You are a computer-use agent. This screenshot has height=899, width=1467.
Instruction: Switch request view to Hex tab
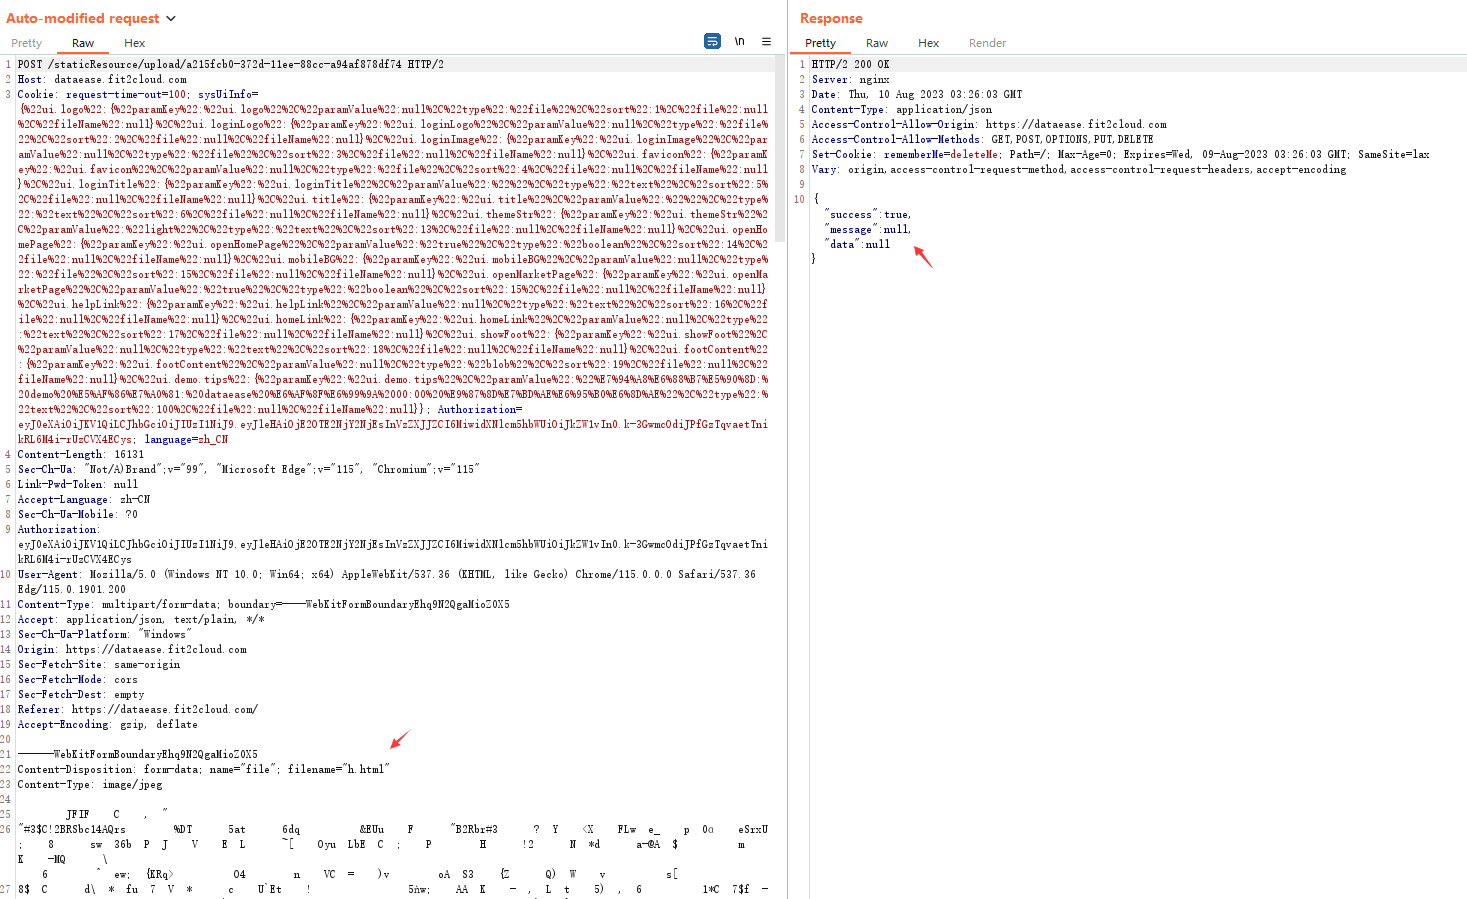point(135,43)
